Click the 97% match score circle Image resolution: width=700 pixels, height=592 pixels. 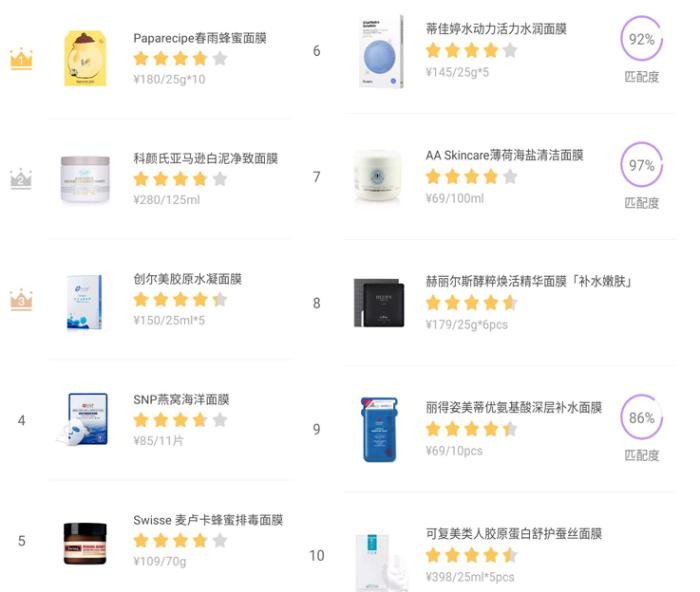click(x=641, y=166)
